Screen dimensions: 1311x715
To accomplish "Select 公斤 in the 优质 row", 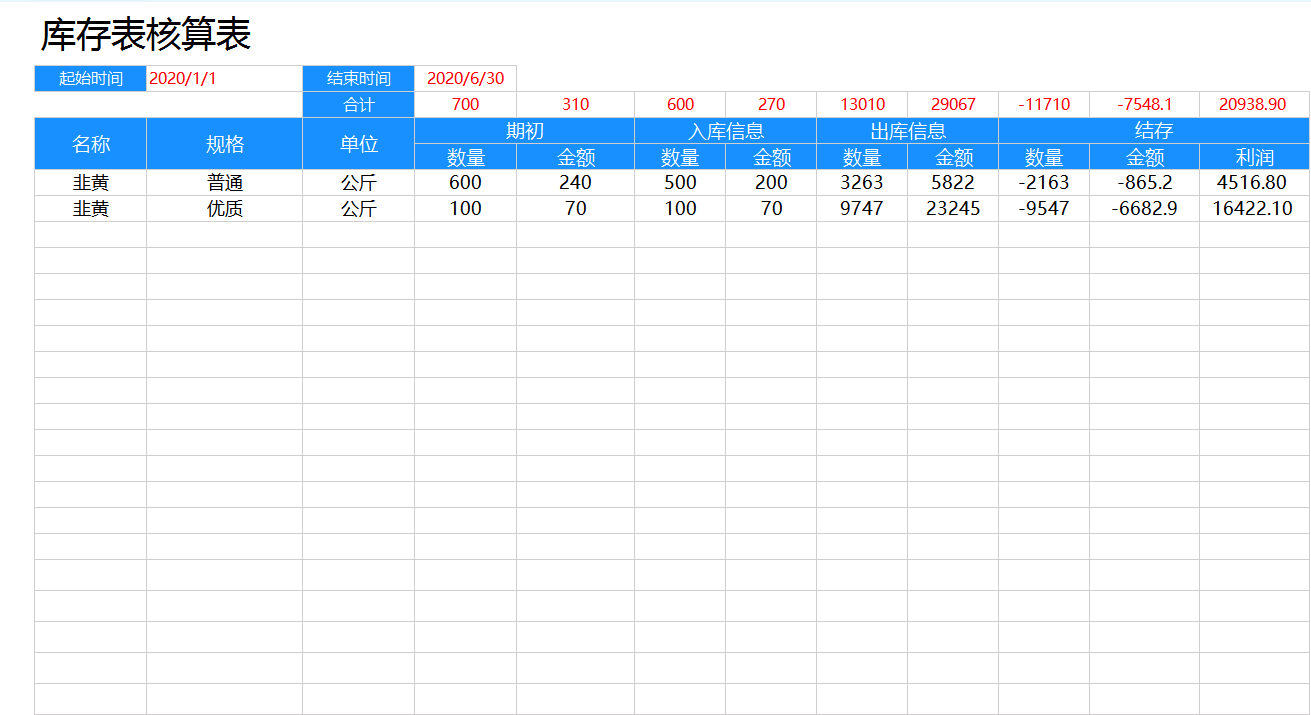I will 359,209.
